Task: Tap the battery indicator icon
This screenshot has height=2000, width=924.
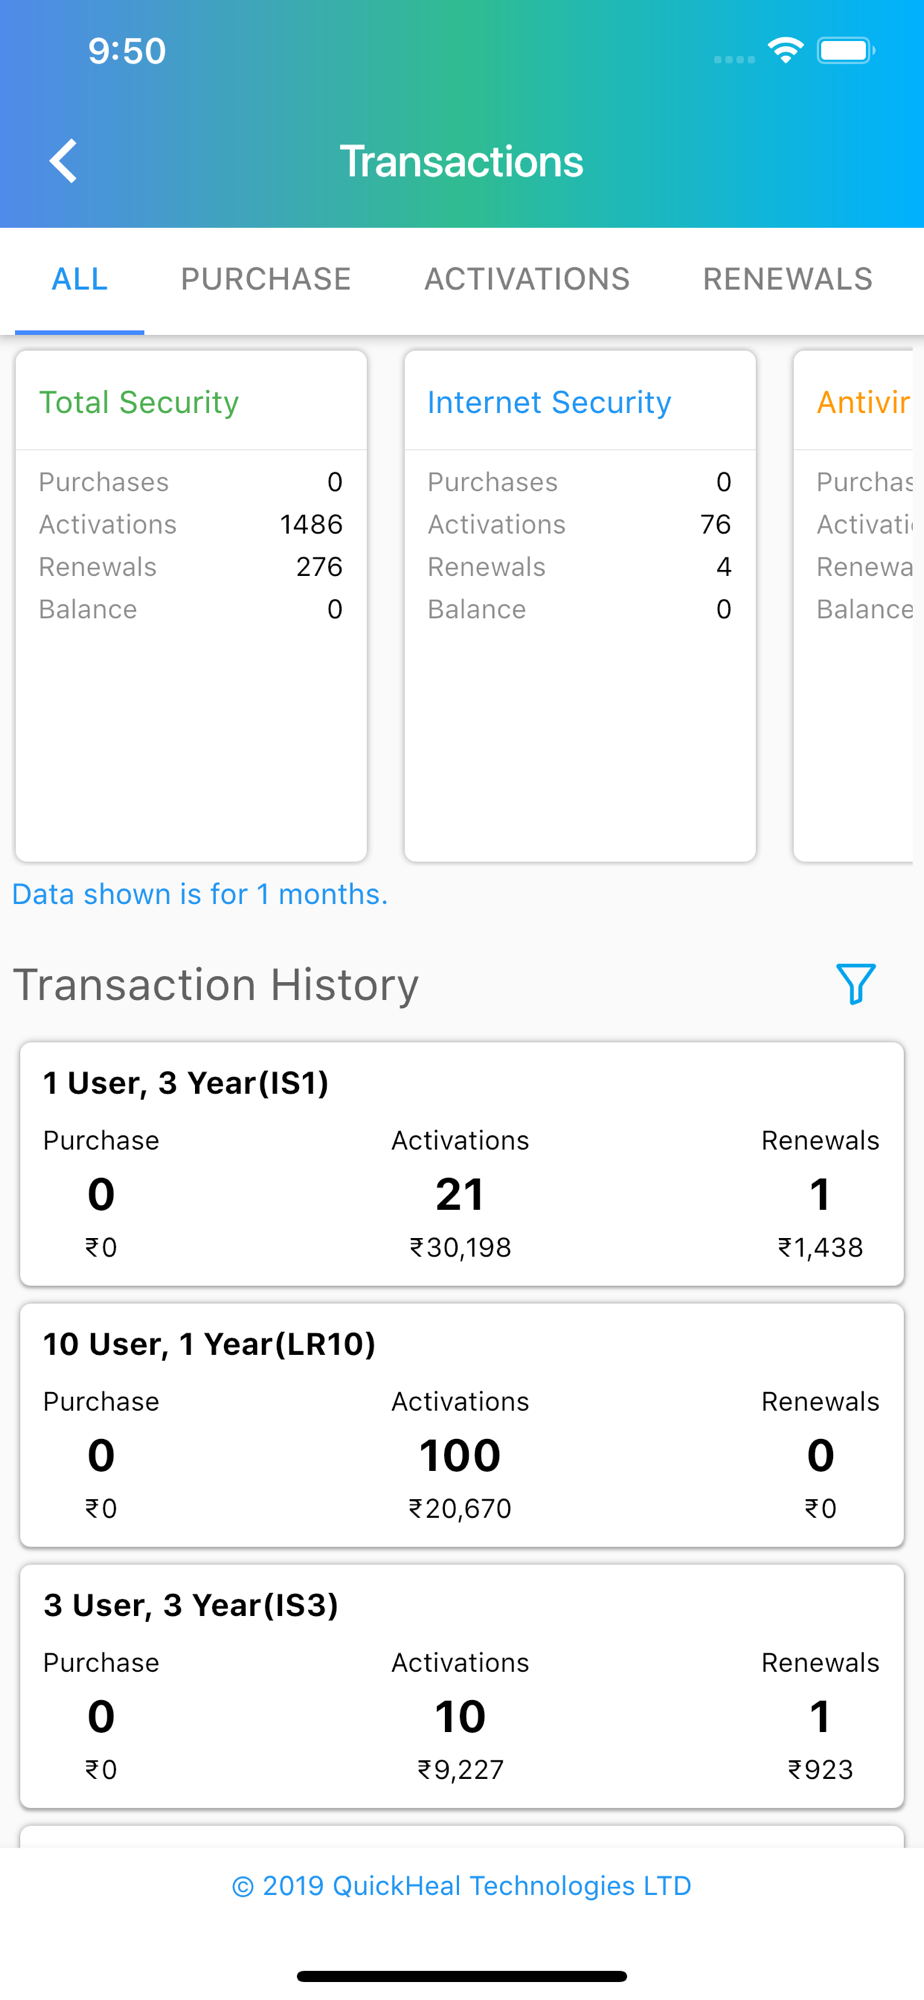Action: coord(845,50)
